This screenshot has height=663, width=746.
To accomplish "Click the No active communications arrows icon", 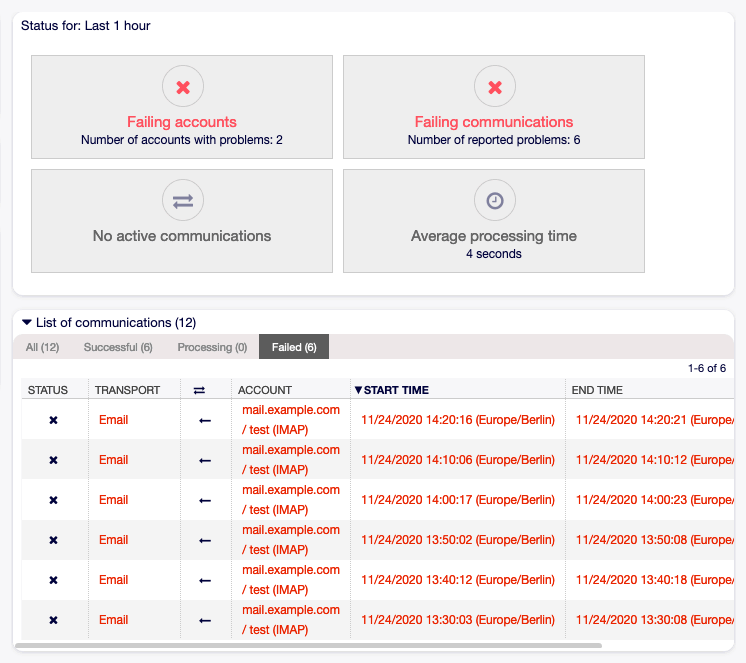I will pos(182,201).
